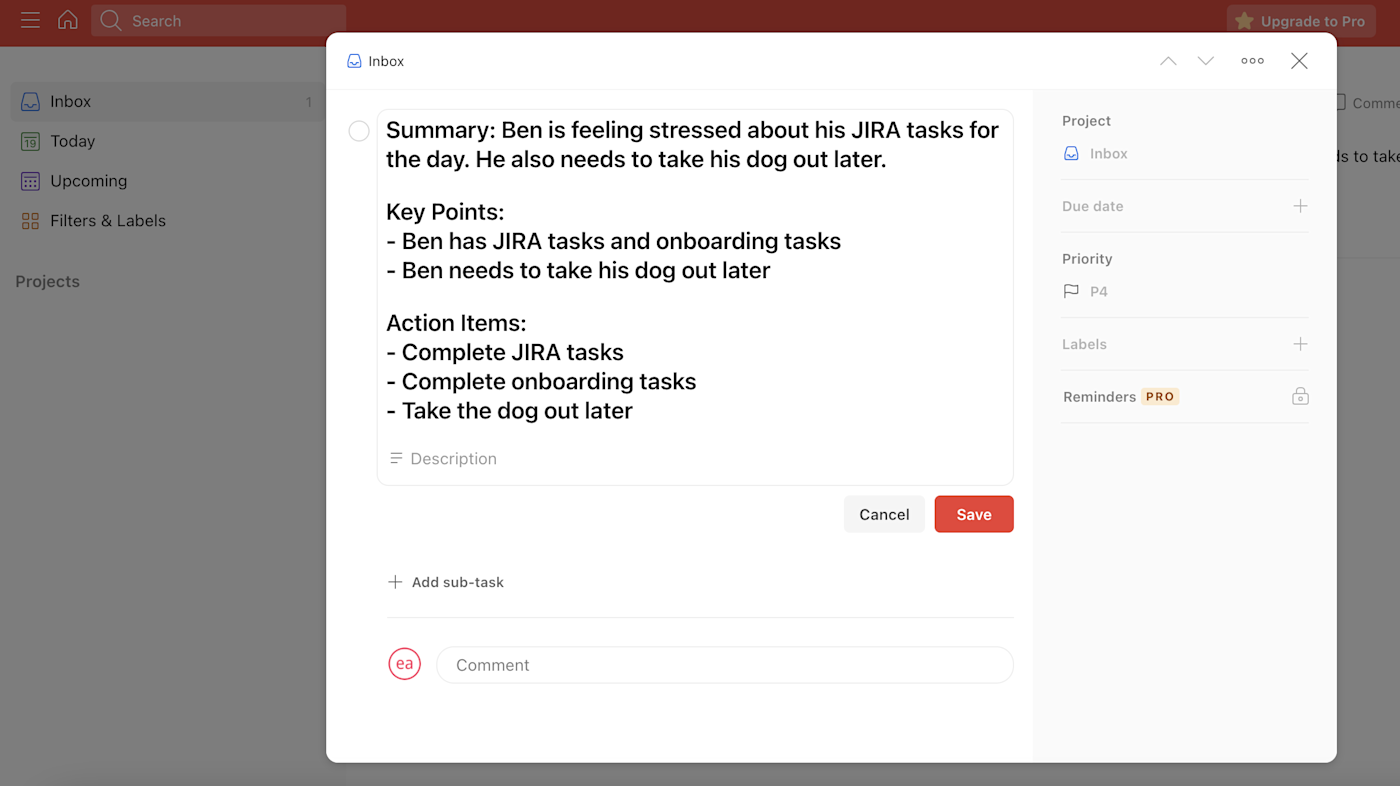Click into the task title text
The height and width of the screenshot is (786, 1400).
692,270
